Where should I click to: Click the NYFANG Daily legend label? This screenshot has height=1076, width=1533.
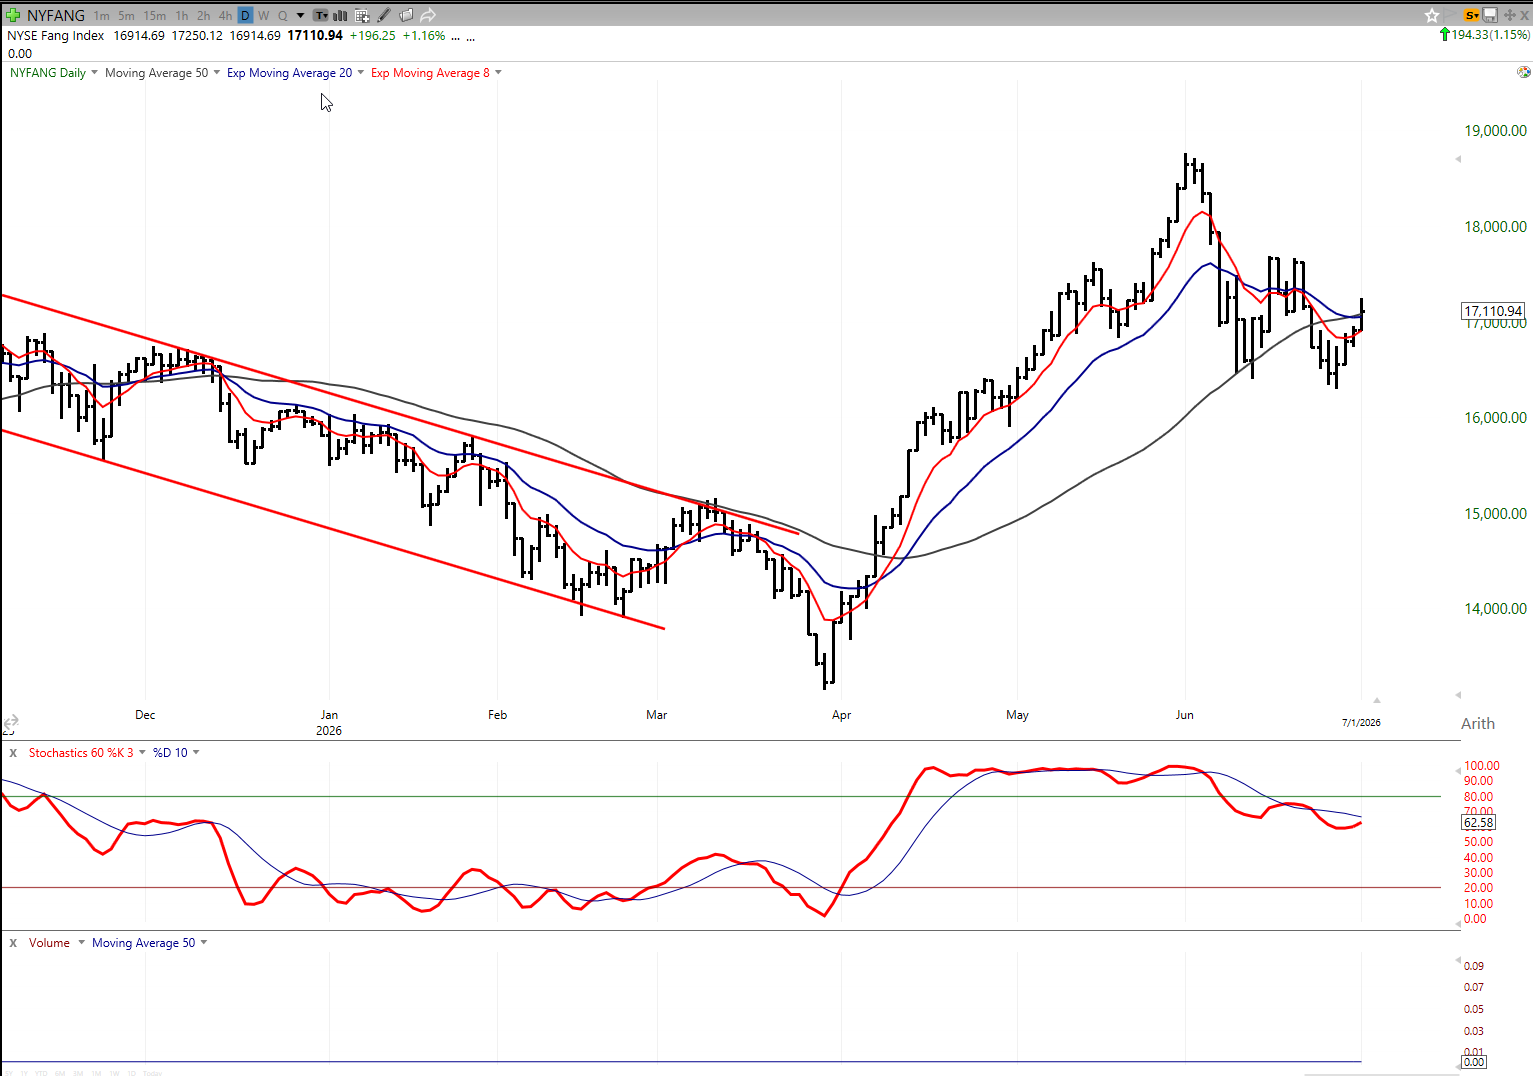pos(48,73)
